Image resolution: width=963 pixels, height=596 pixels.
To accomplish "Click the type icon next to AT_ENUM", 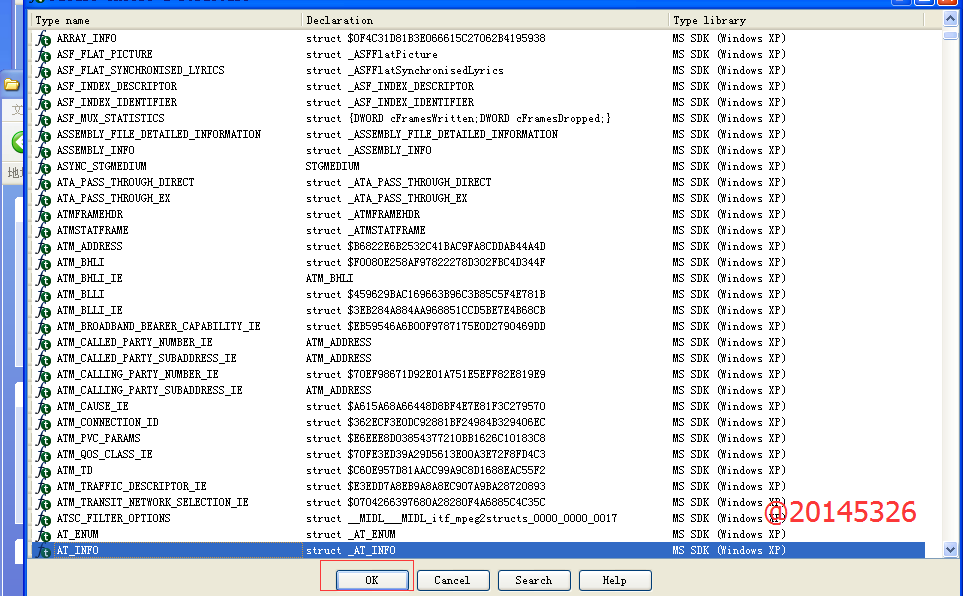I will tap(43, 535).
